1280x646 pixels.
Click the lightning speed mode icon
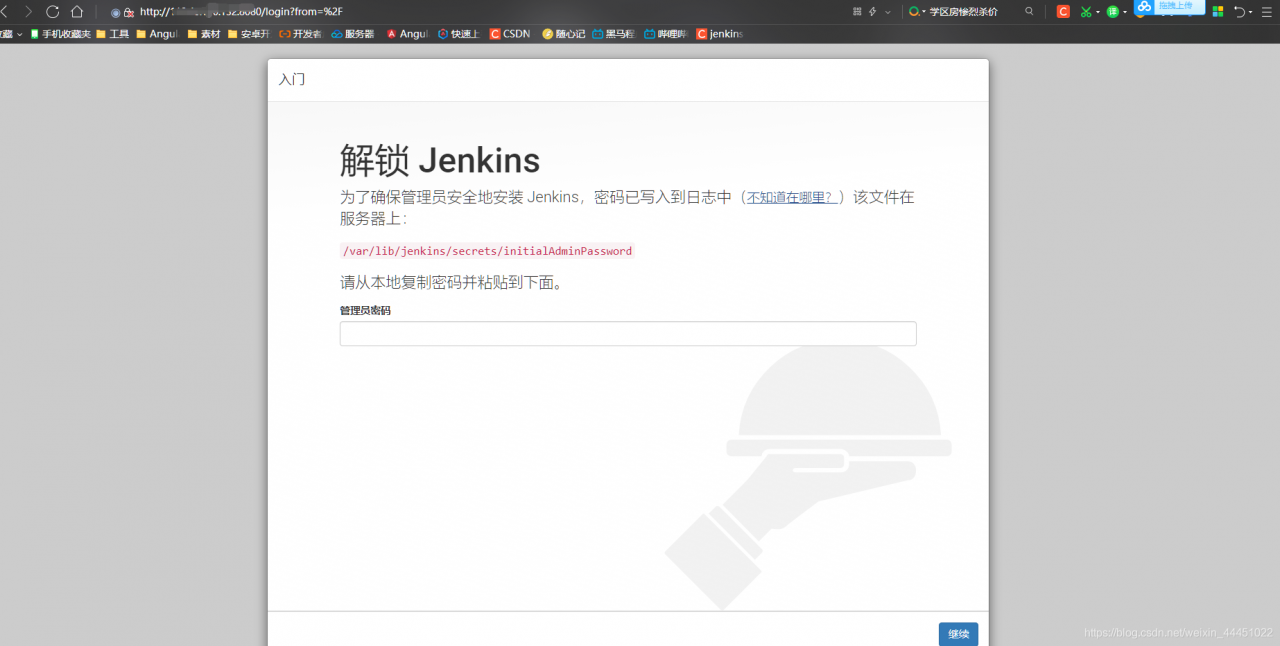coord(873,11)
